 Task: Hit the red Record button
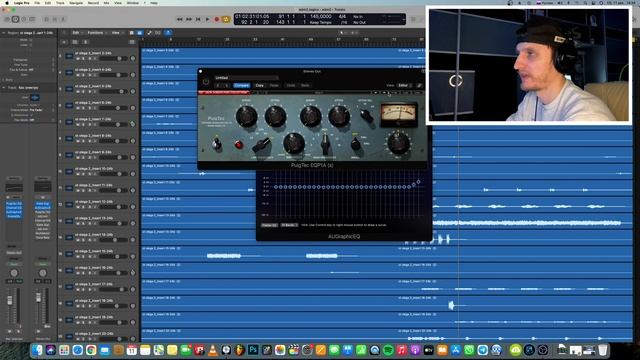coord(217,19)
